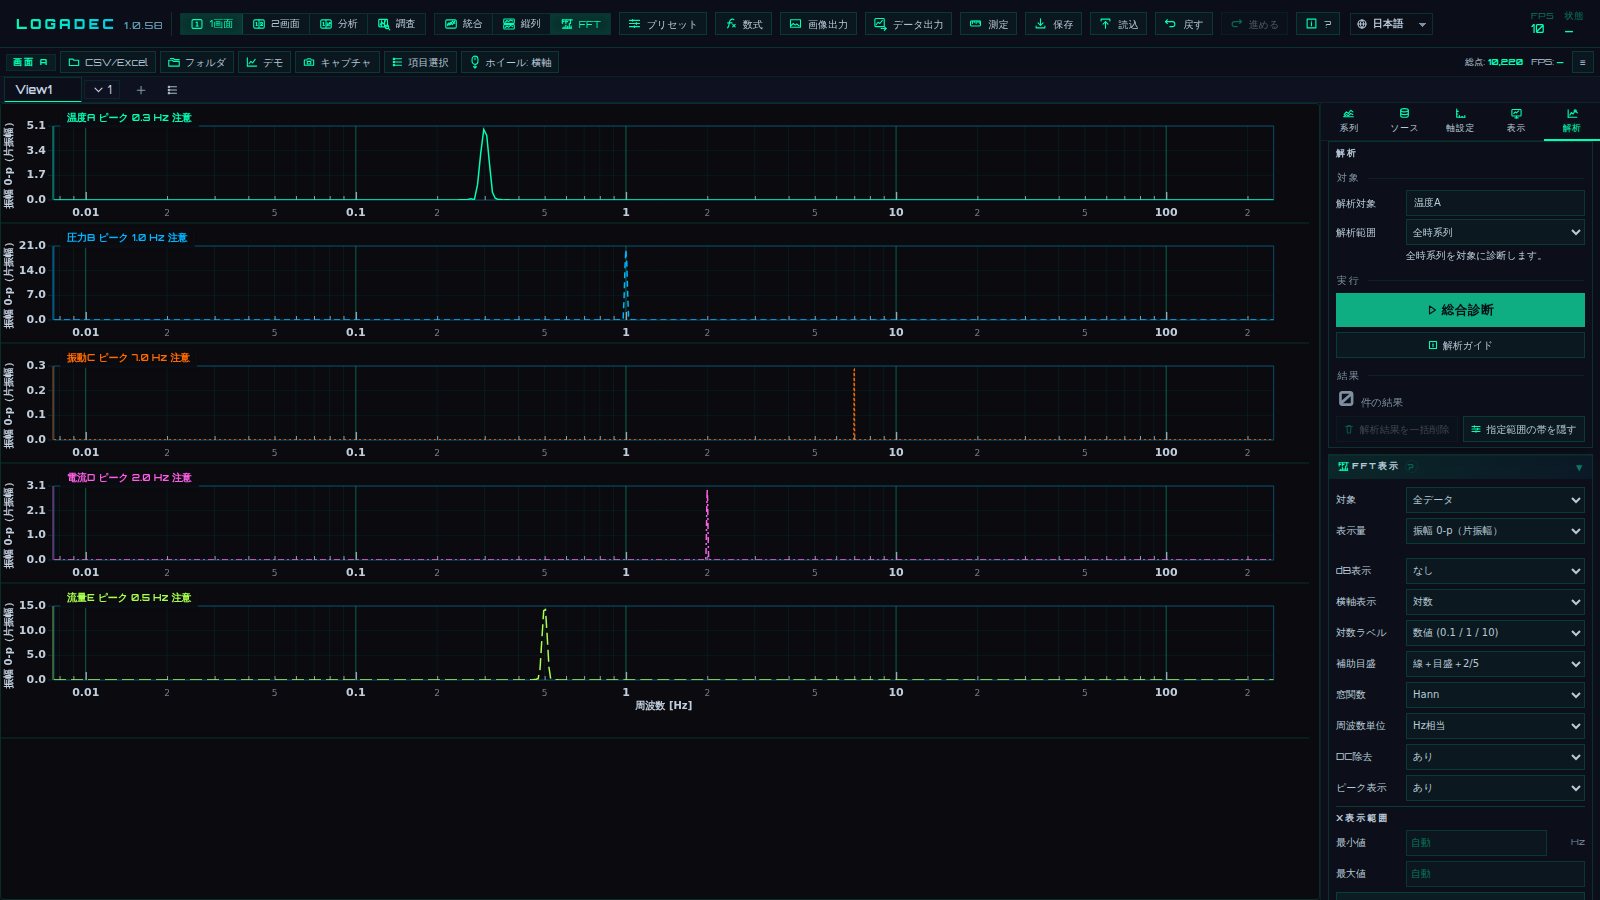Click the 解析対象 温度A field
Image resolution: width=1600 pixels, height=900 pixels.
coord(1495,203)
